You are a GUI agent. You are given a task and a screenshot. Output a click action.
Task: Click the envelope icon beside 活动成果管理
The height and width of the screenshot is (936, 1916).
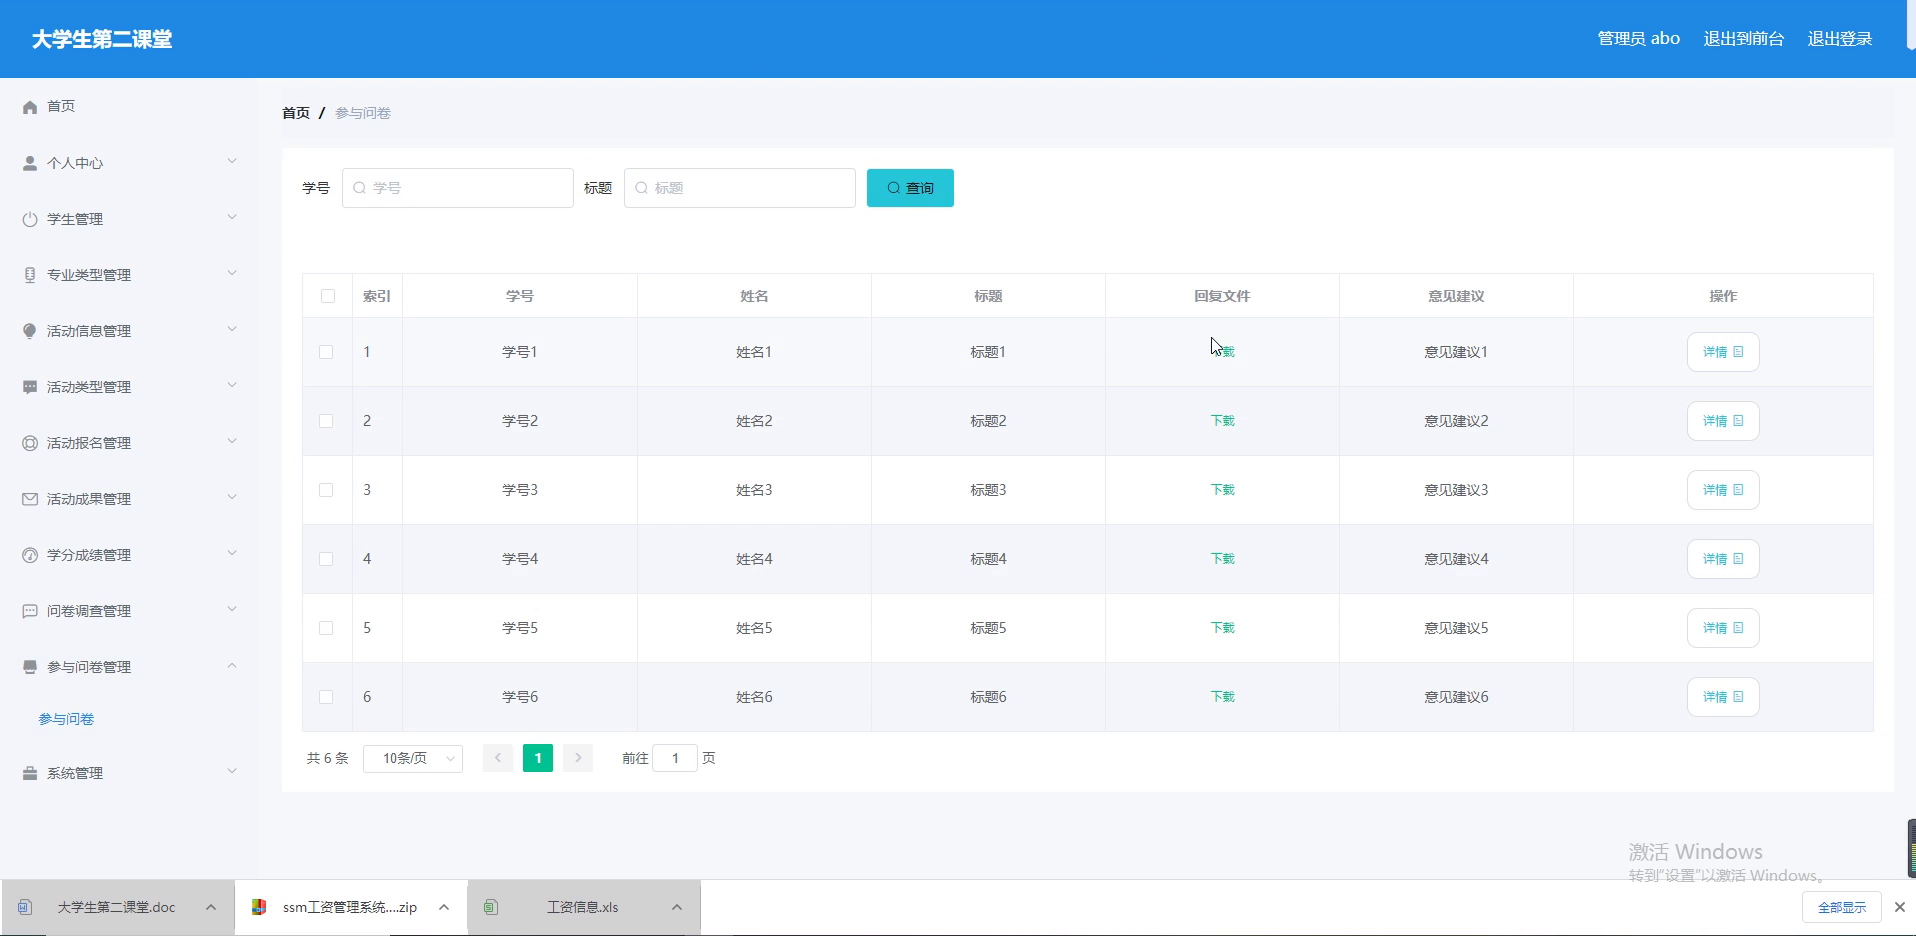[30, 499]
